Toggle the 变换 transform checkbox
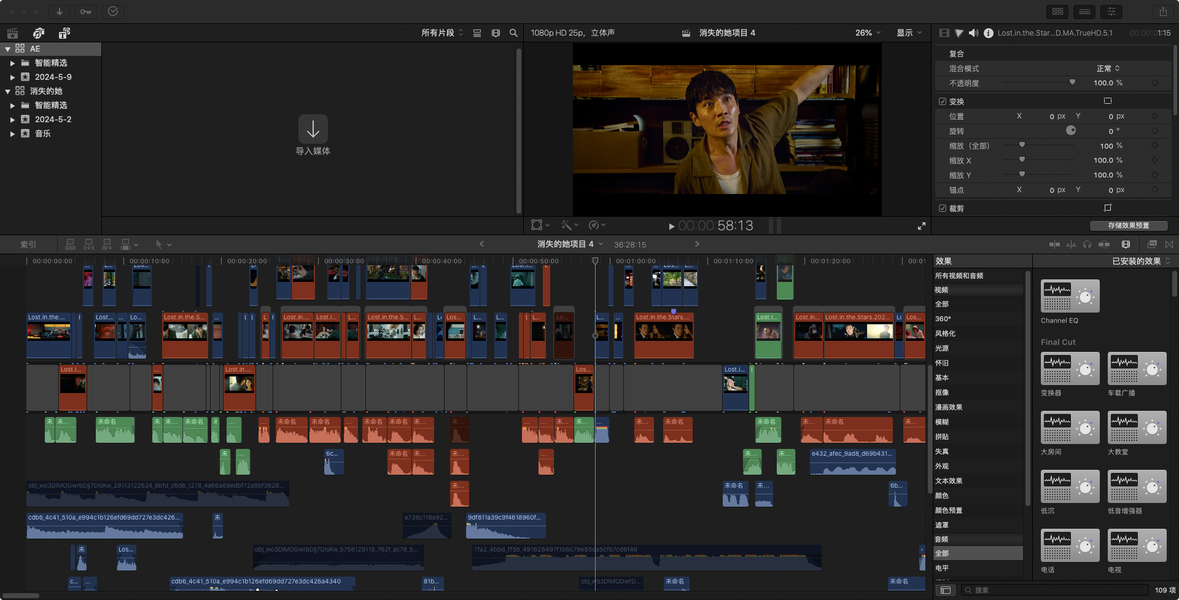The width and height of the screenshot is (1179, 600). [x=942, y=102]
